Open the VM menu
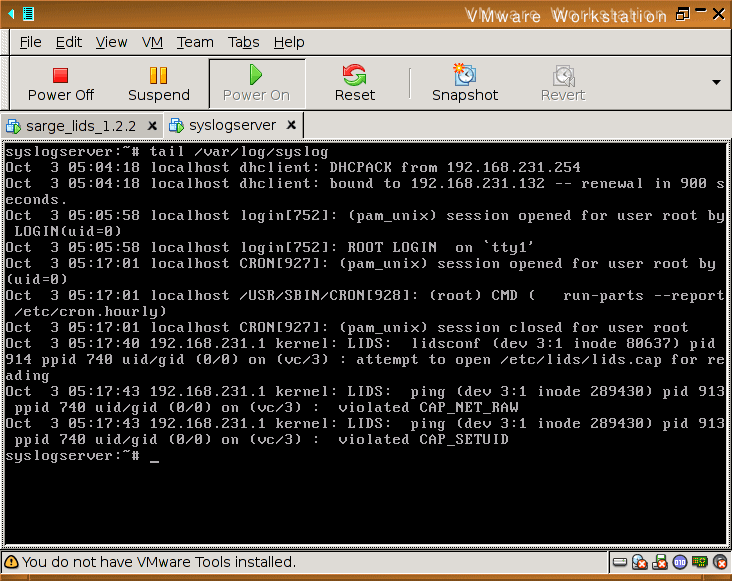 tap(152, 42)
